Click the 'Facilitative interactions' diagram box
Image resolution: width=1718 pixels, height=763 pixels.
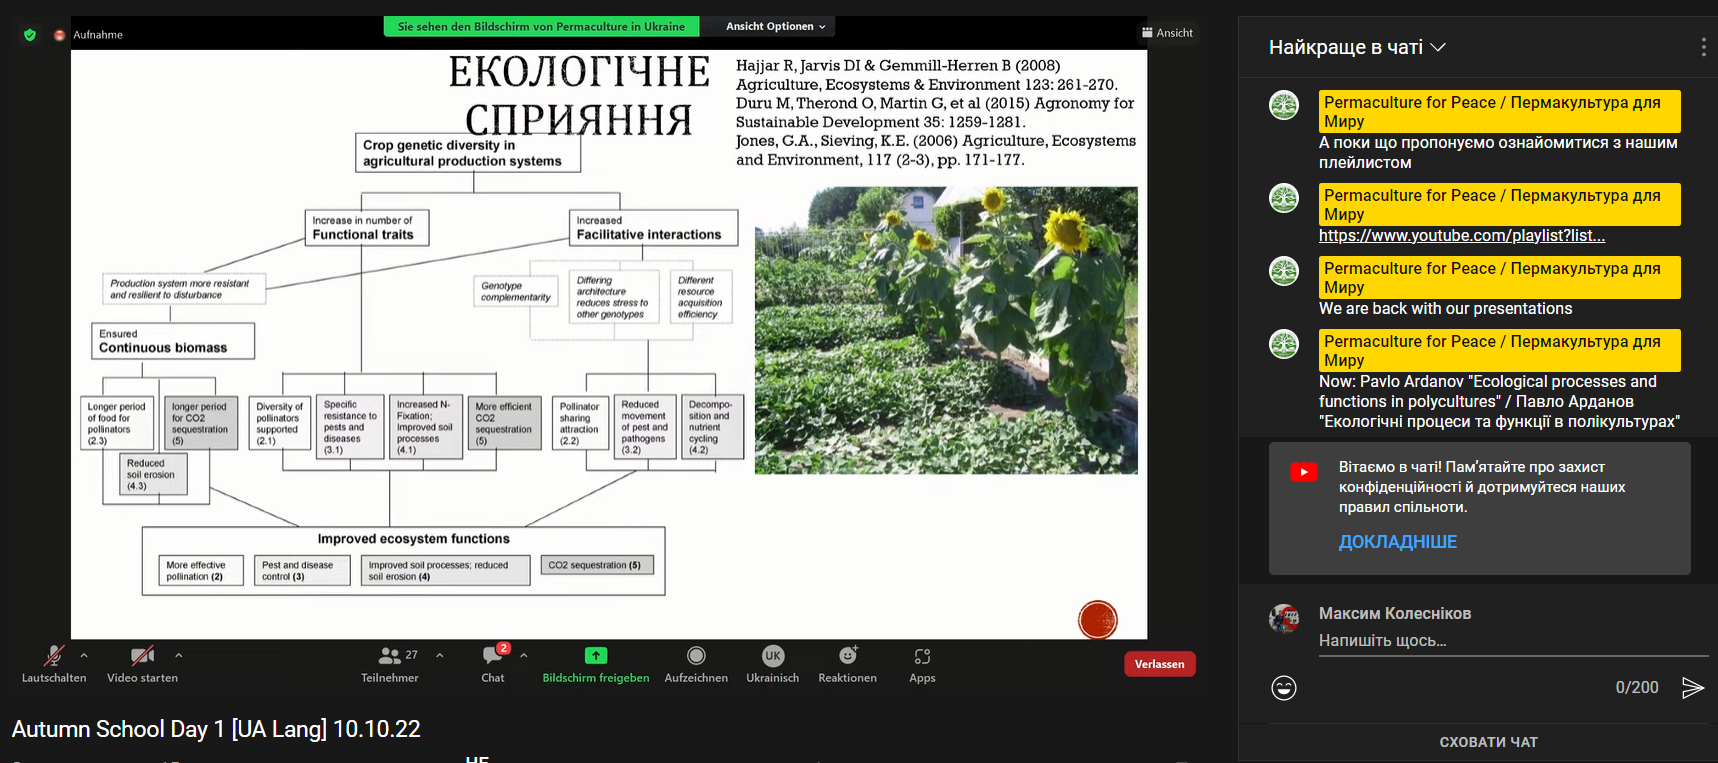(x=654, y=227)
